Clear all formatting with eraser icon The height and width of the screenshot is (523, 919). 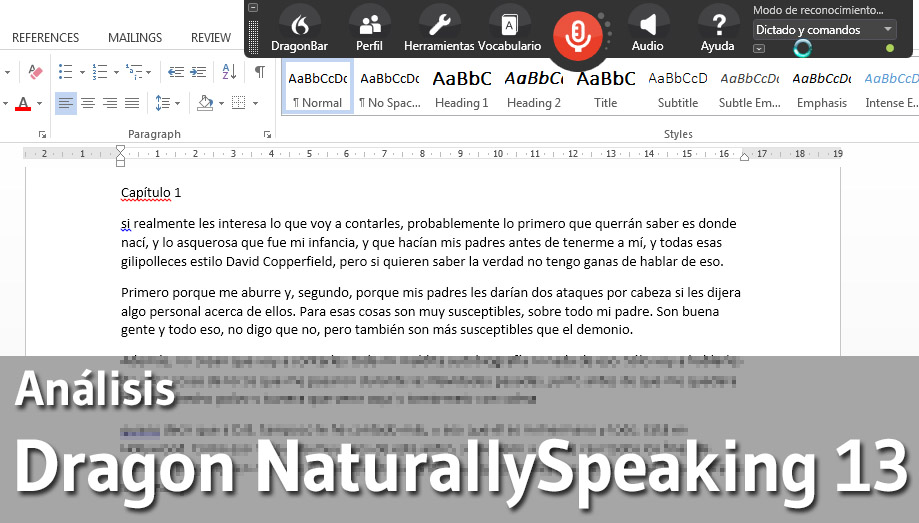click(x=35, y=72)
